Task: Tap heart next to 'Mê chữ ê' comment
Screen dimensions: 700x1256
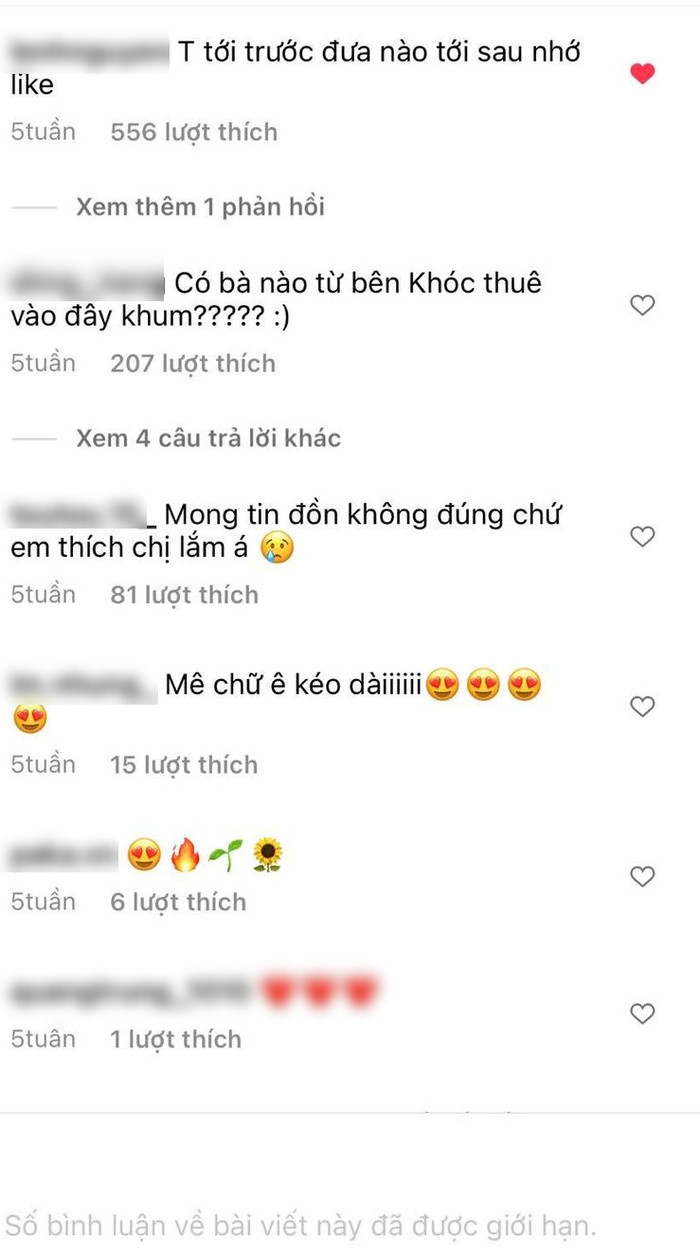Action: tap(642, 707)
